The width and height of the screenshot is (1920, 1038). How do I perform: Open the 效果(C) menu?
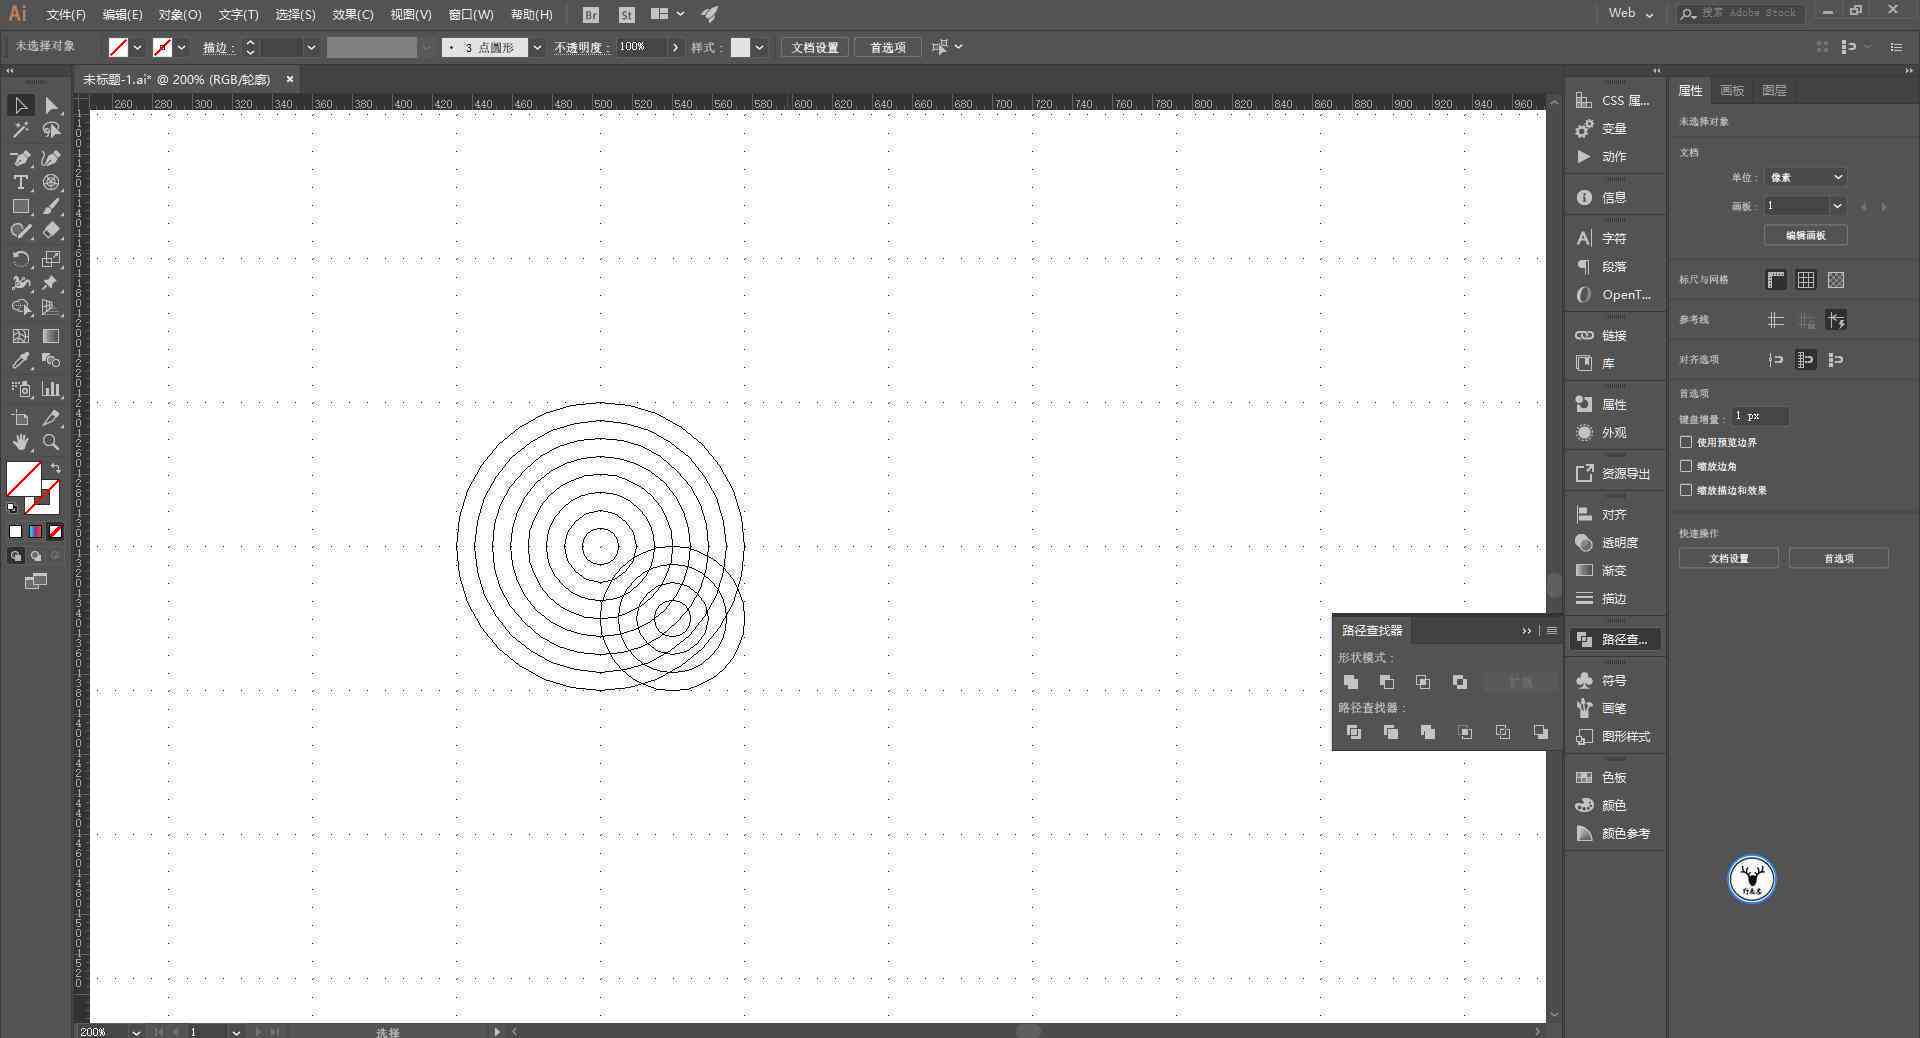tap(353, 15)
